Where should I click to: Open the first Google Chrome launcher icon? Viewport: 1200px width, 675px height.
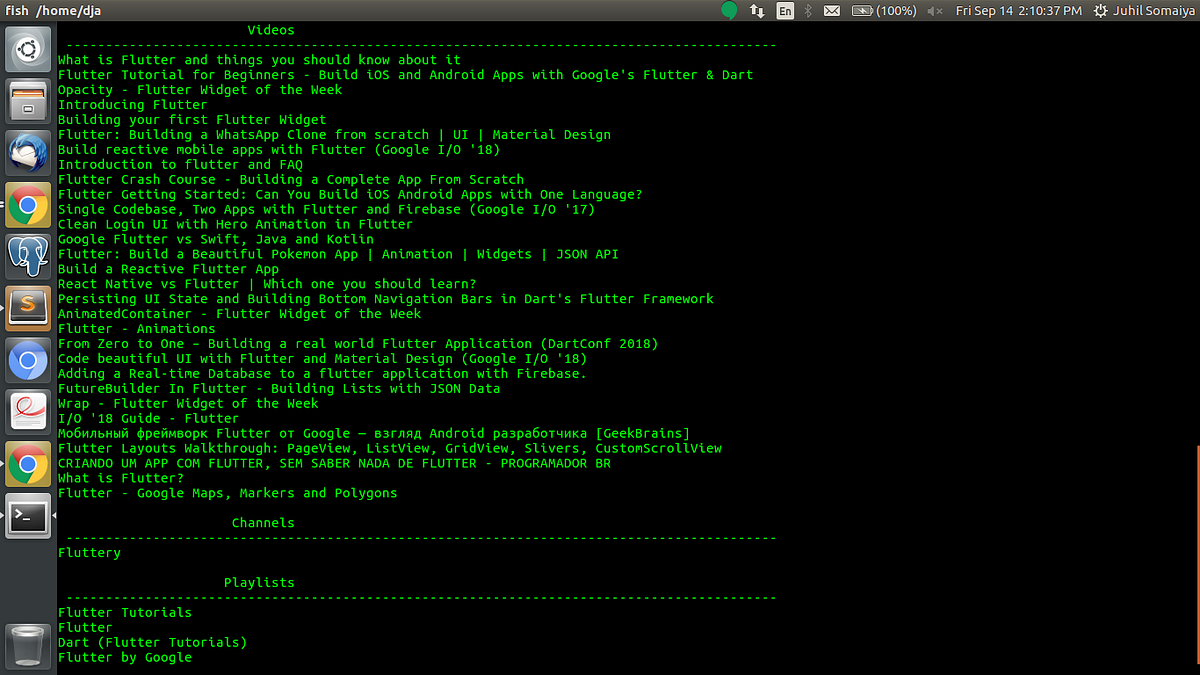[x=28, y=205]
